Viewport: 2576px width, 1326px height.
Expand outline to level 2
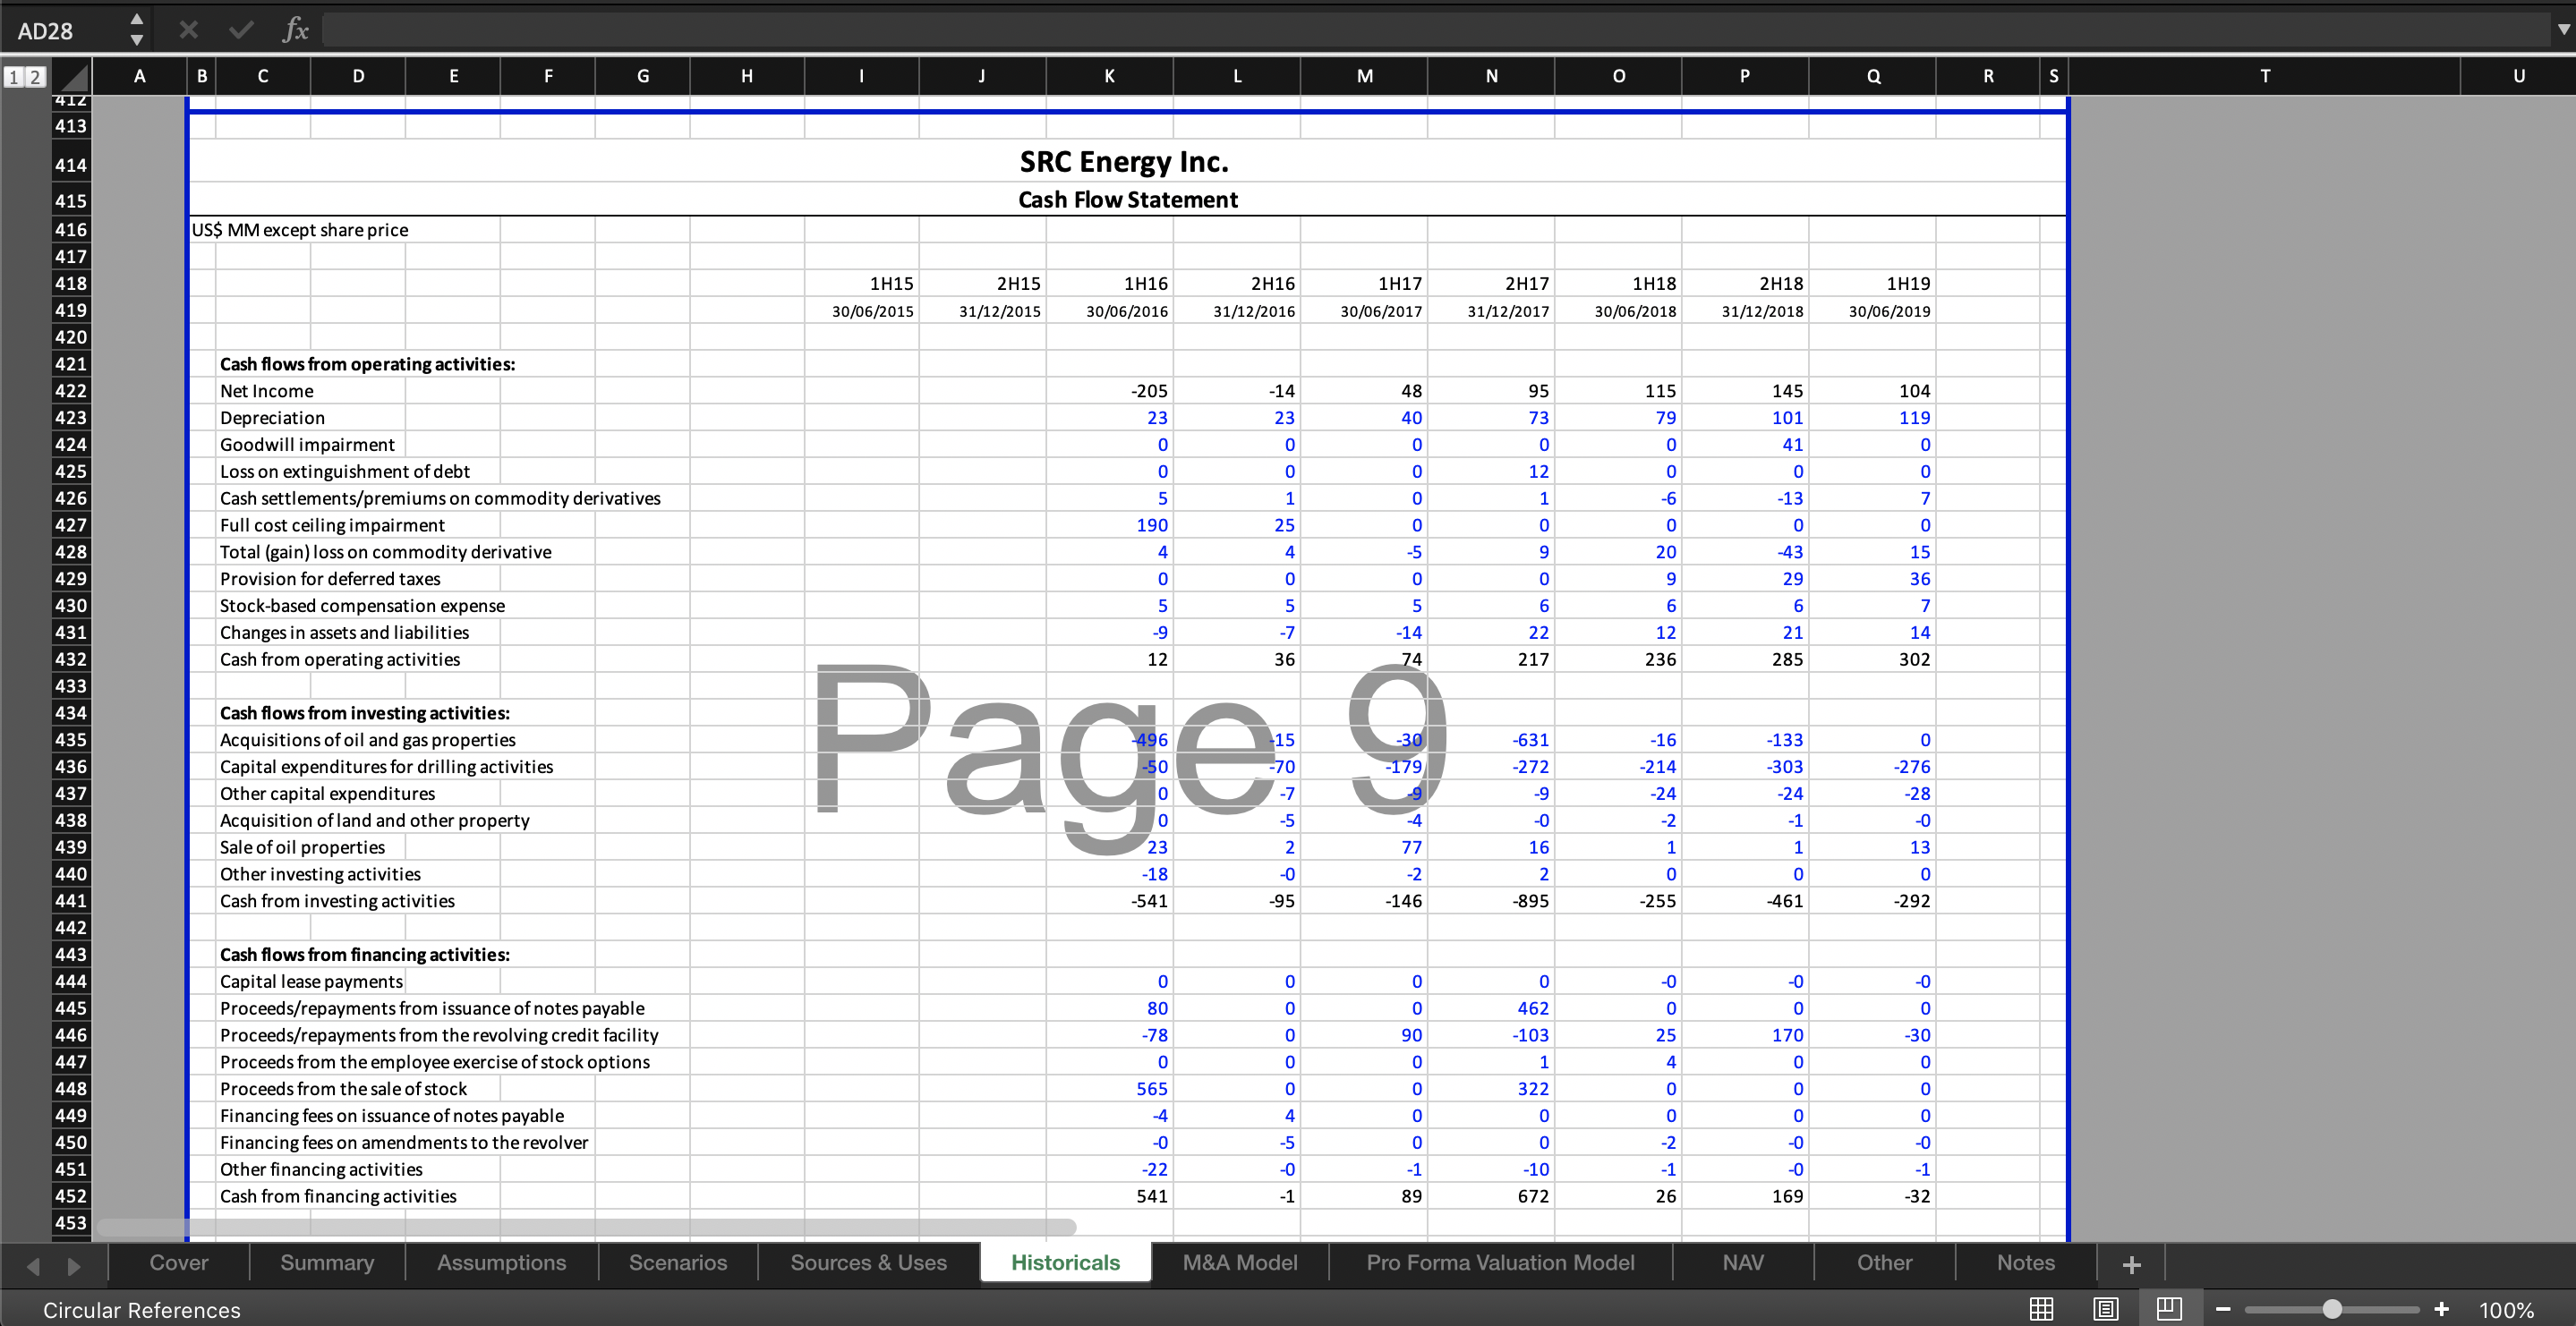(34, 77)
